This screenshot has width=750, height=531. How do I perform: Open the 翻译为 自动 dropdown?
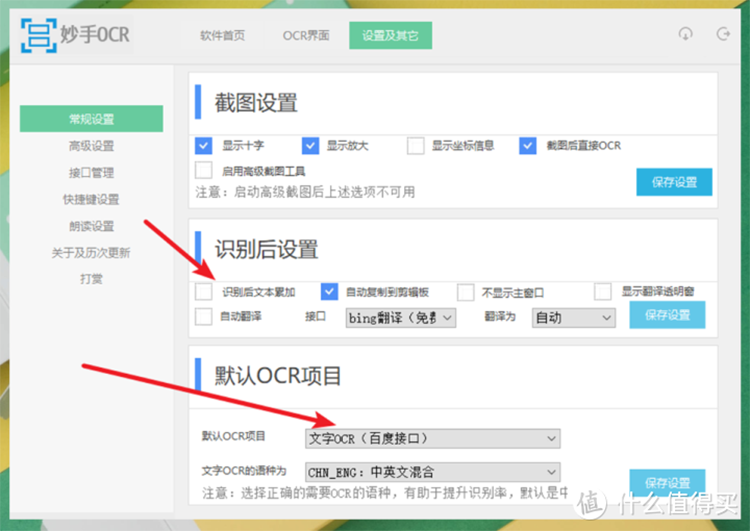click(x=574, y=318)
